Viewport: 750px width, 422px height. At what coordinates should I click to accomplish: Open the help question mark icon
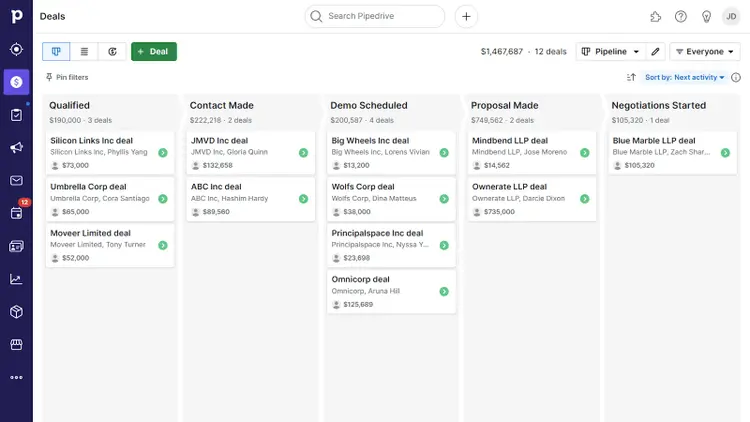tap(681, 17)
